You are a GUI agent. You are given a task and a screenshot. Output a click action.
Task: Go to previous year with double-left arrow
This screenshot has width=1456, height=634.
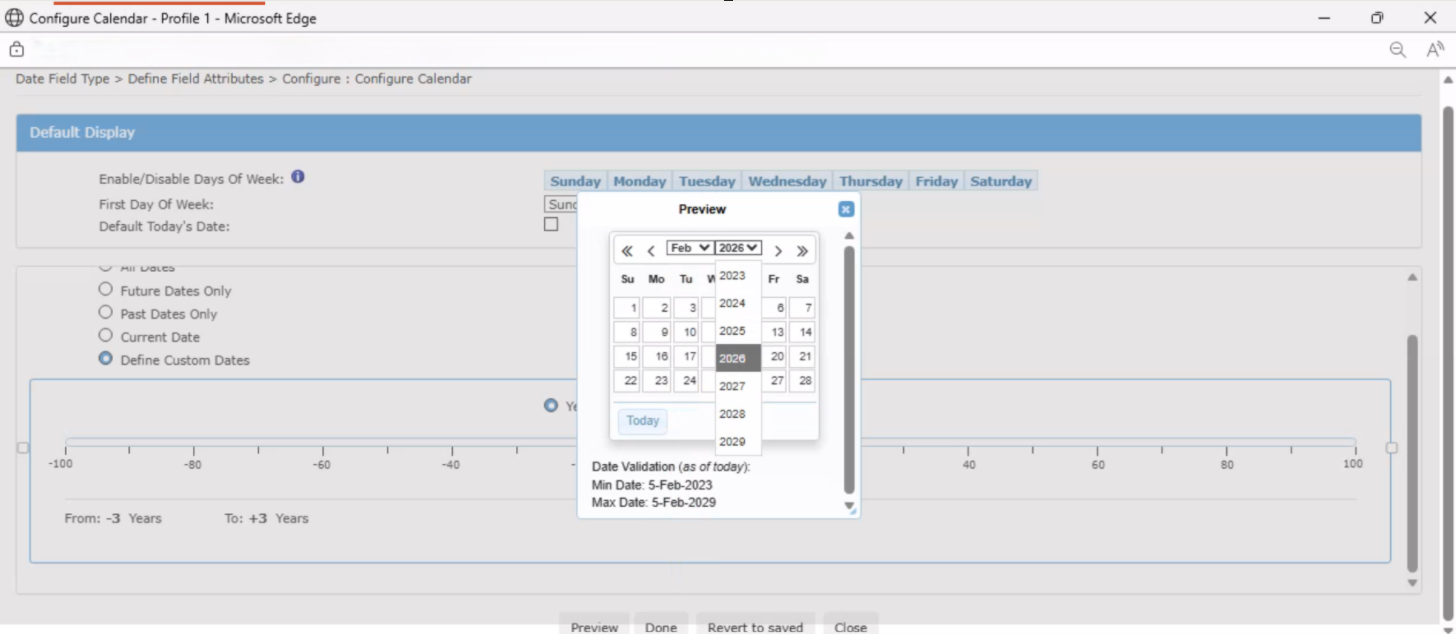[x=627, y=251]
